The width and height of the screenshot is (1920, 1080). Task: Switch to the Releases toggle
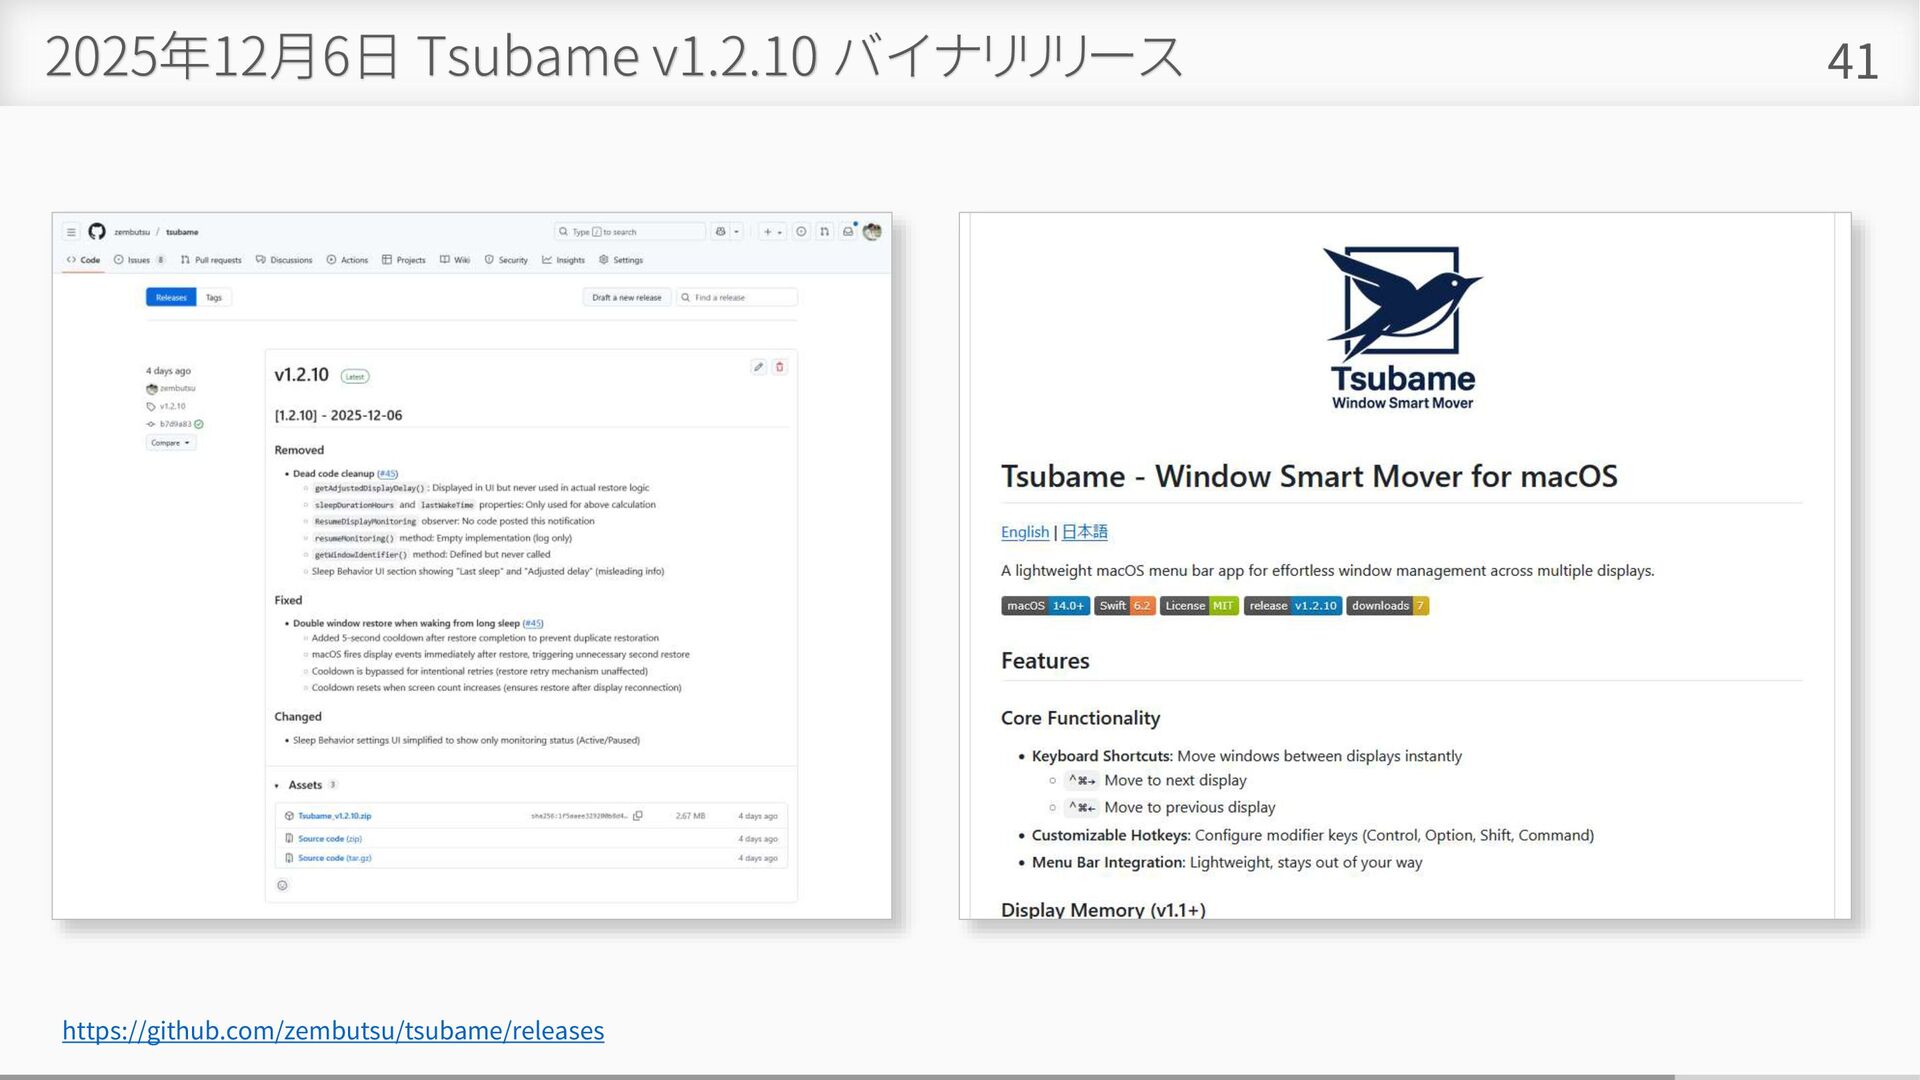[171, 298]
